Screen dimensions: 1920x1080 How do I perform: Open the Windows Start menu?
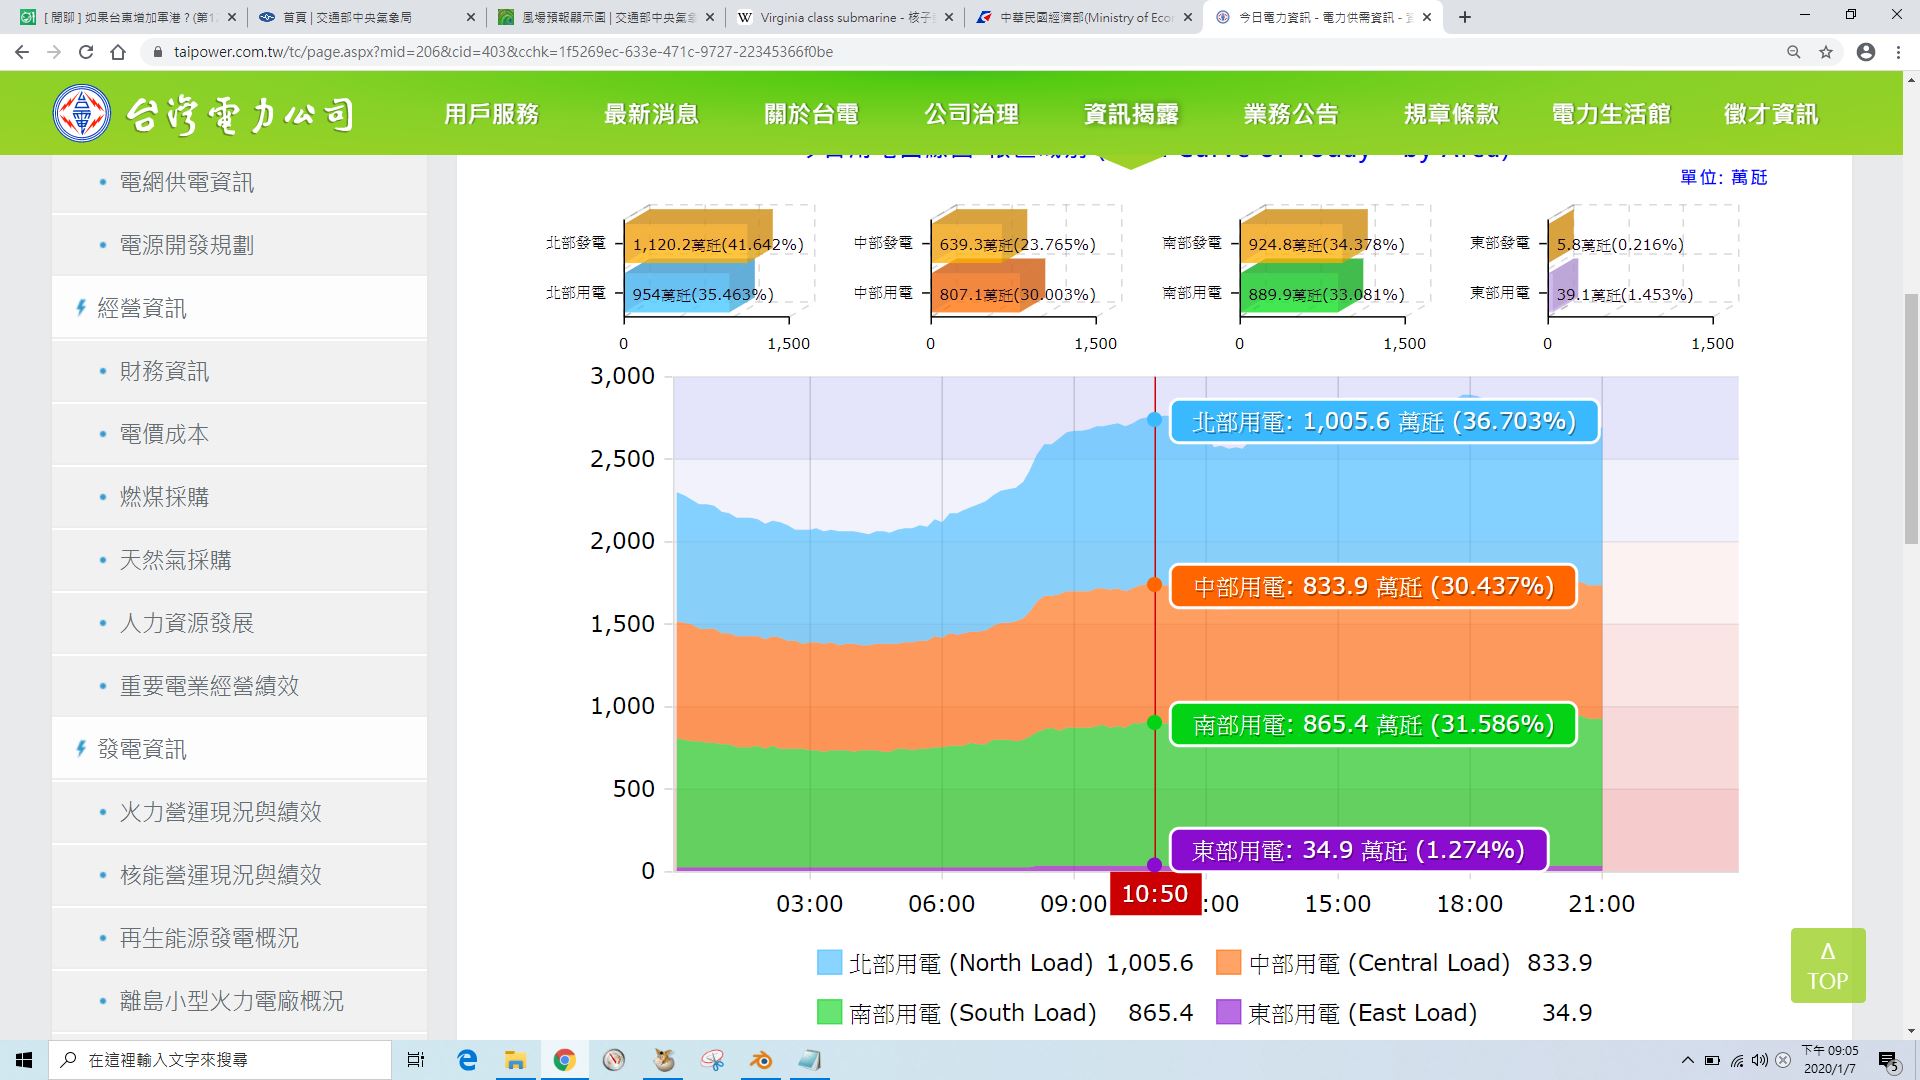tap(24, 1060)
